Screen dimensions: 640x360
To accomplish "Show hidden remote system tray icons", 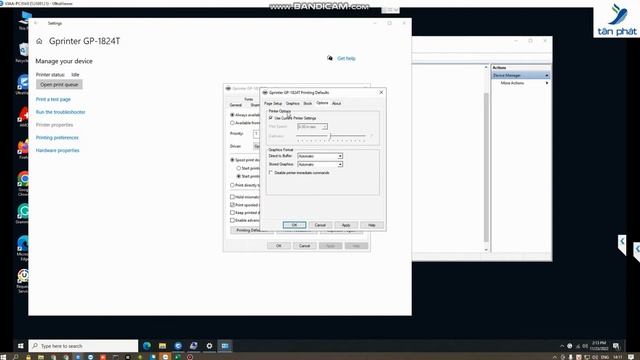I will tap(562, 346).
